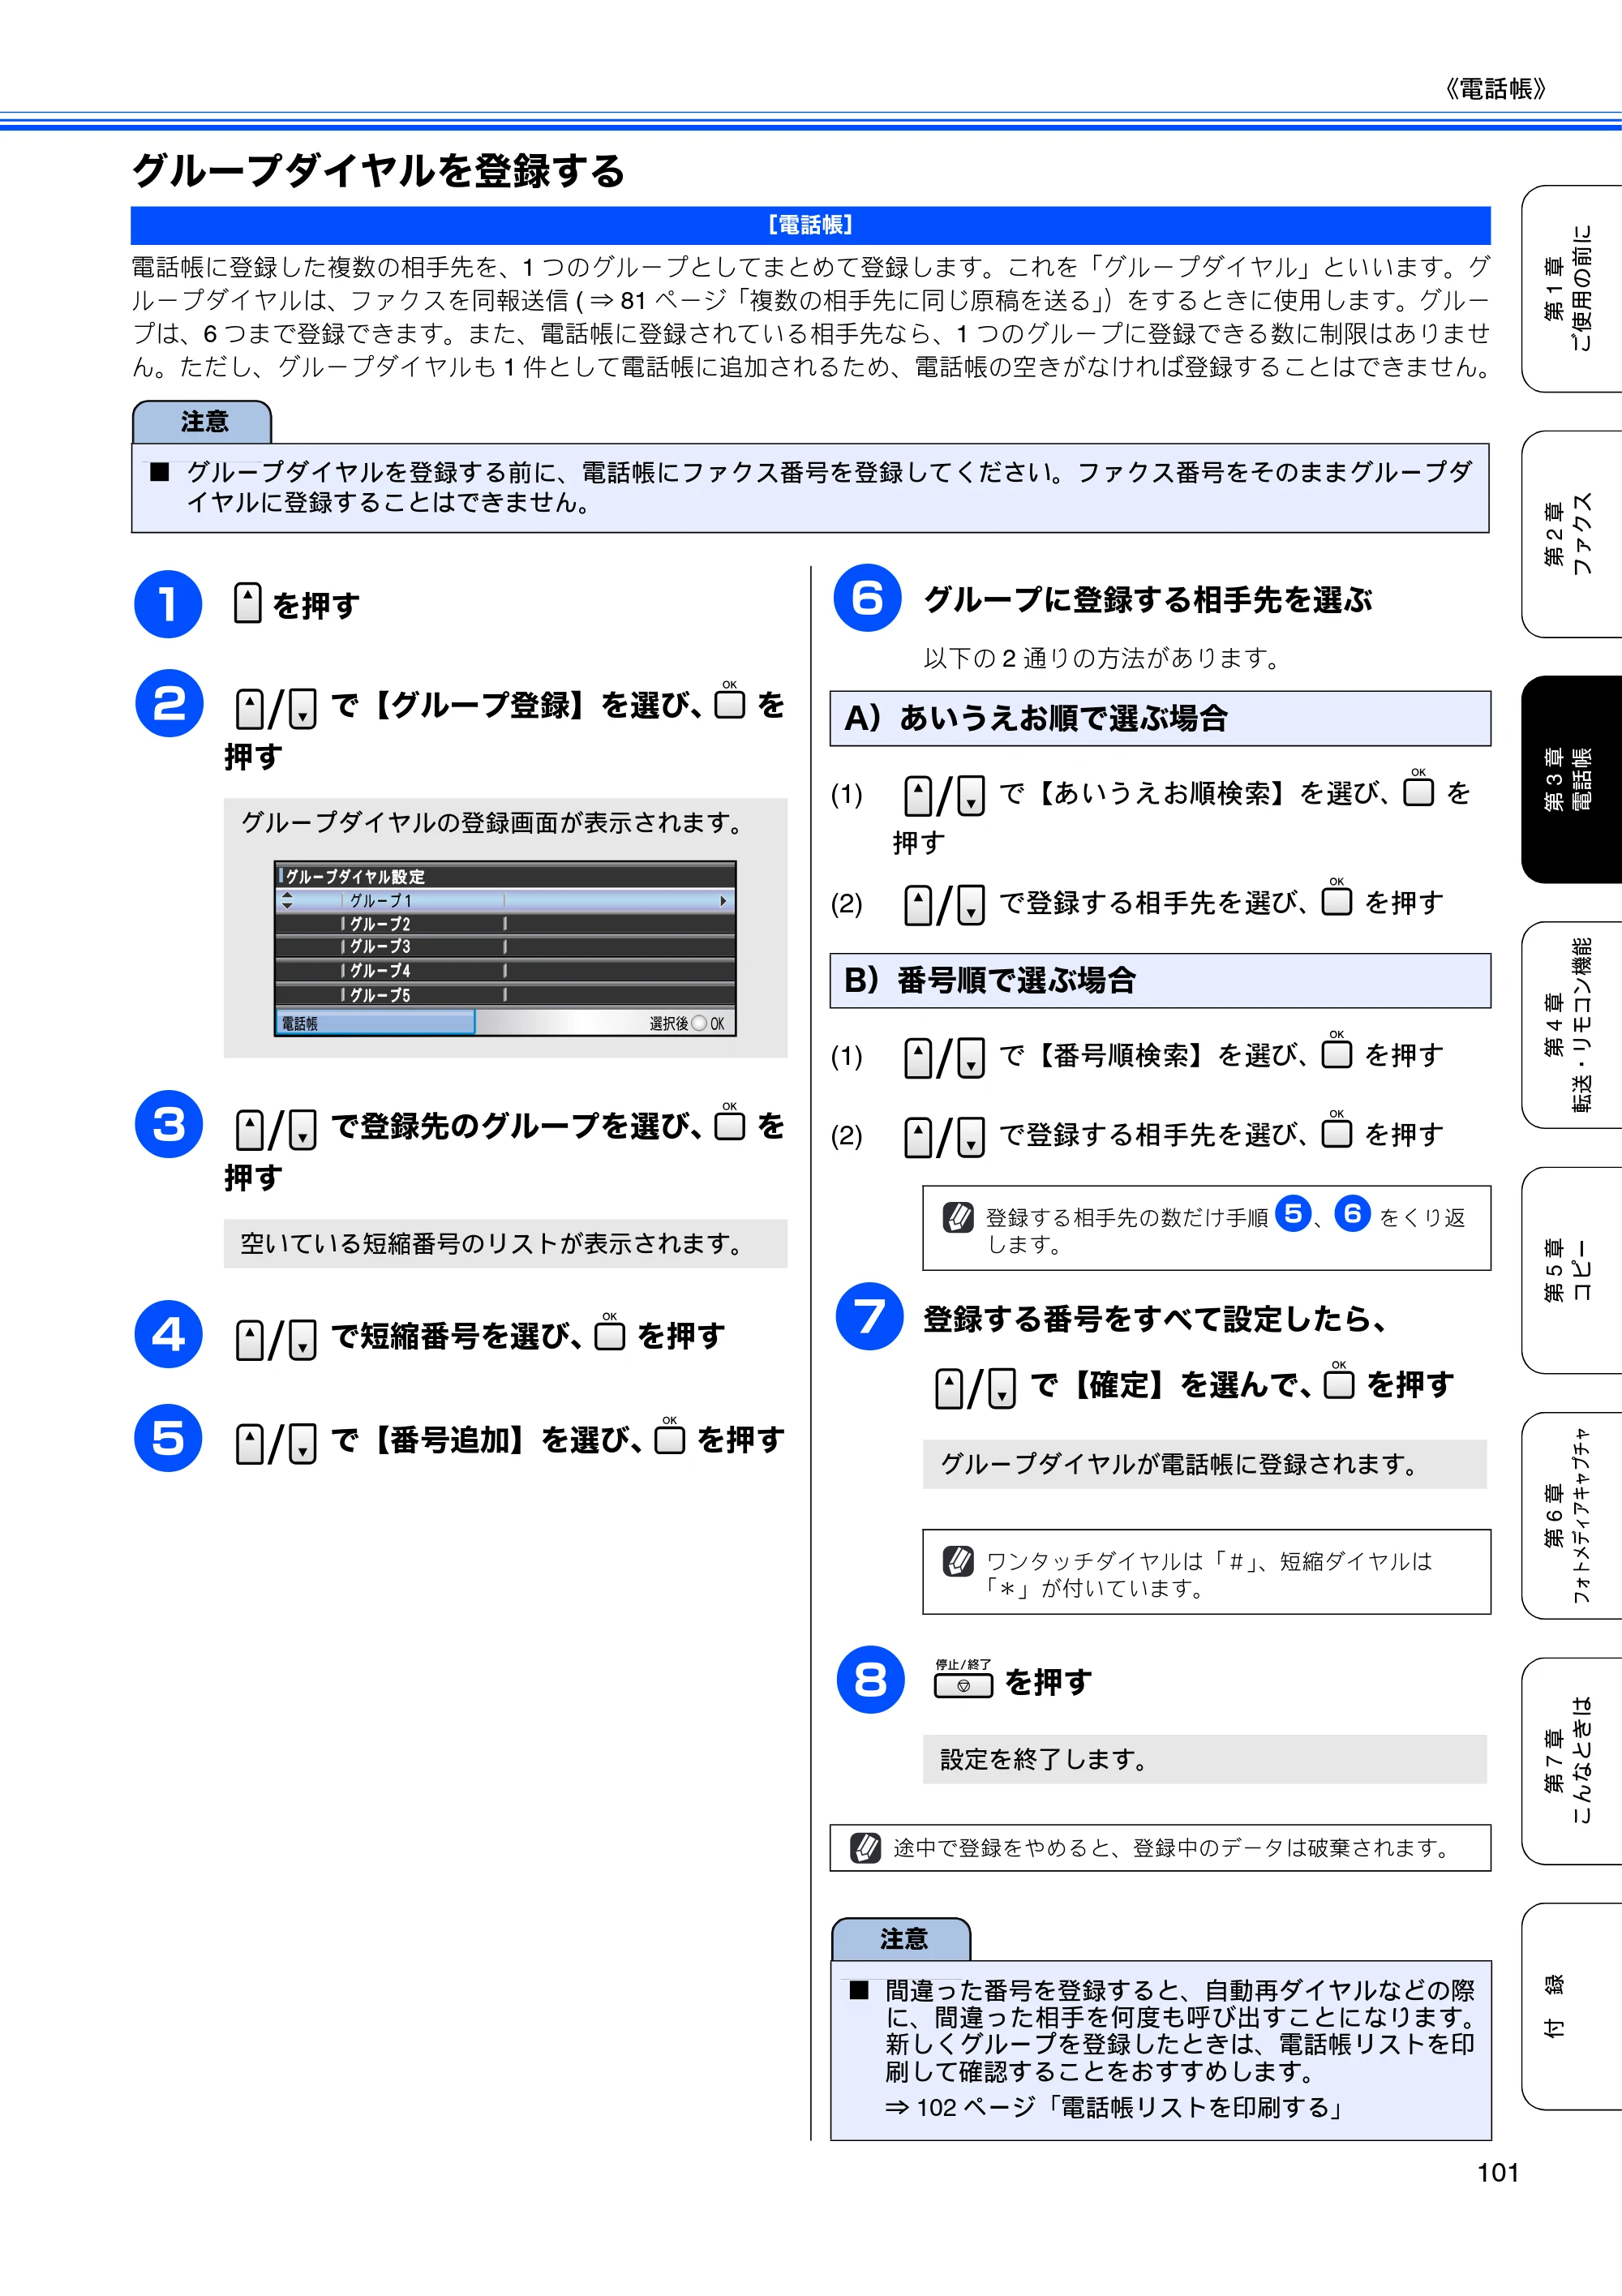Click the right arrow on グループ1 row
Viewport: 1622px width, 2296px height.
(723, 901)
